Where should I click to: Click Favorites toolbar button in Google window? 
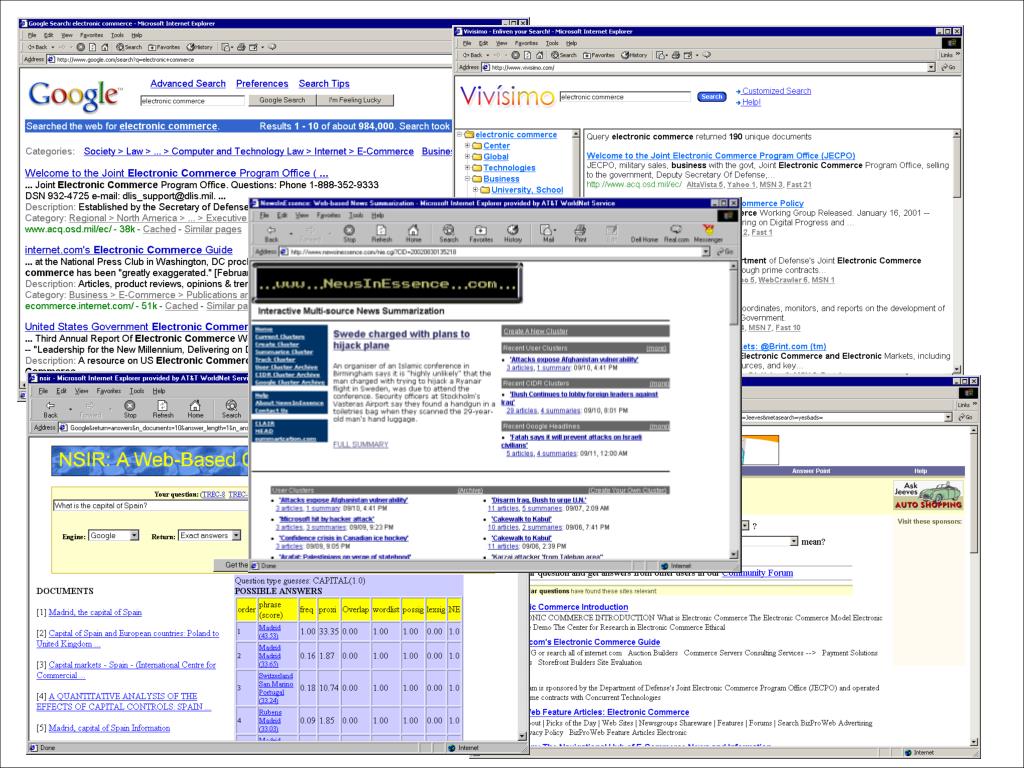pos(164,47)
